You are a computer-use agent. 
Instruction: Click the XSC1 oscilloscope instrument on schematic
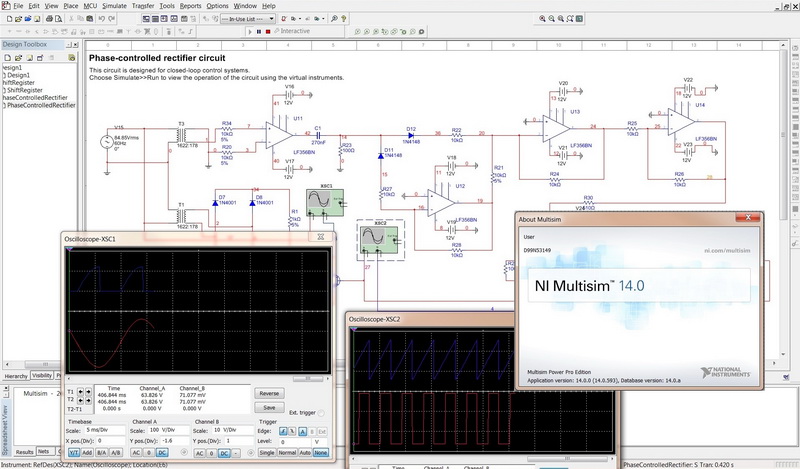point(325,203)
